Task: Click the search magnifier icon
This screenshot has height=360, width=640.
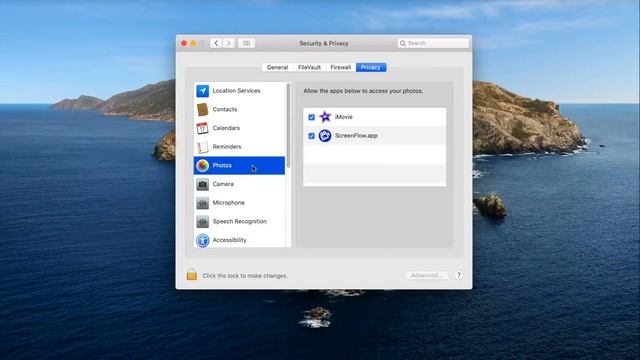Action: 403,43
